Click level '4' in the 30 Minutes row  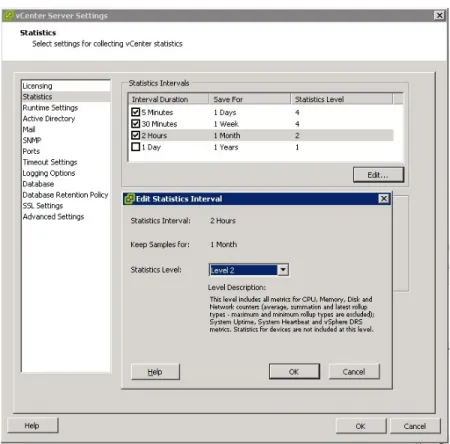[x=297, y=124]
